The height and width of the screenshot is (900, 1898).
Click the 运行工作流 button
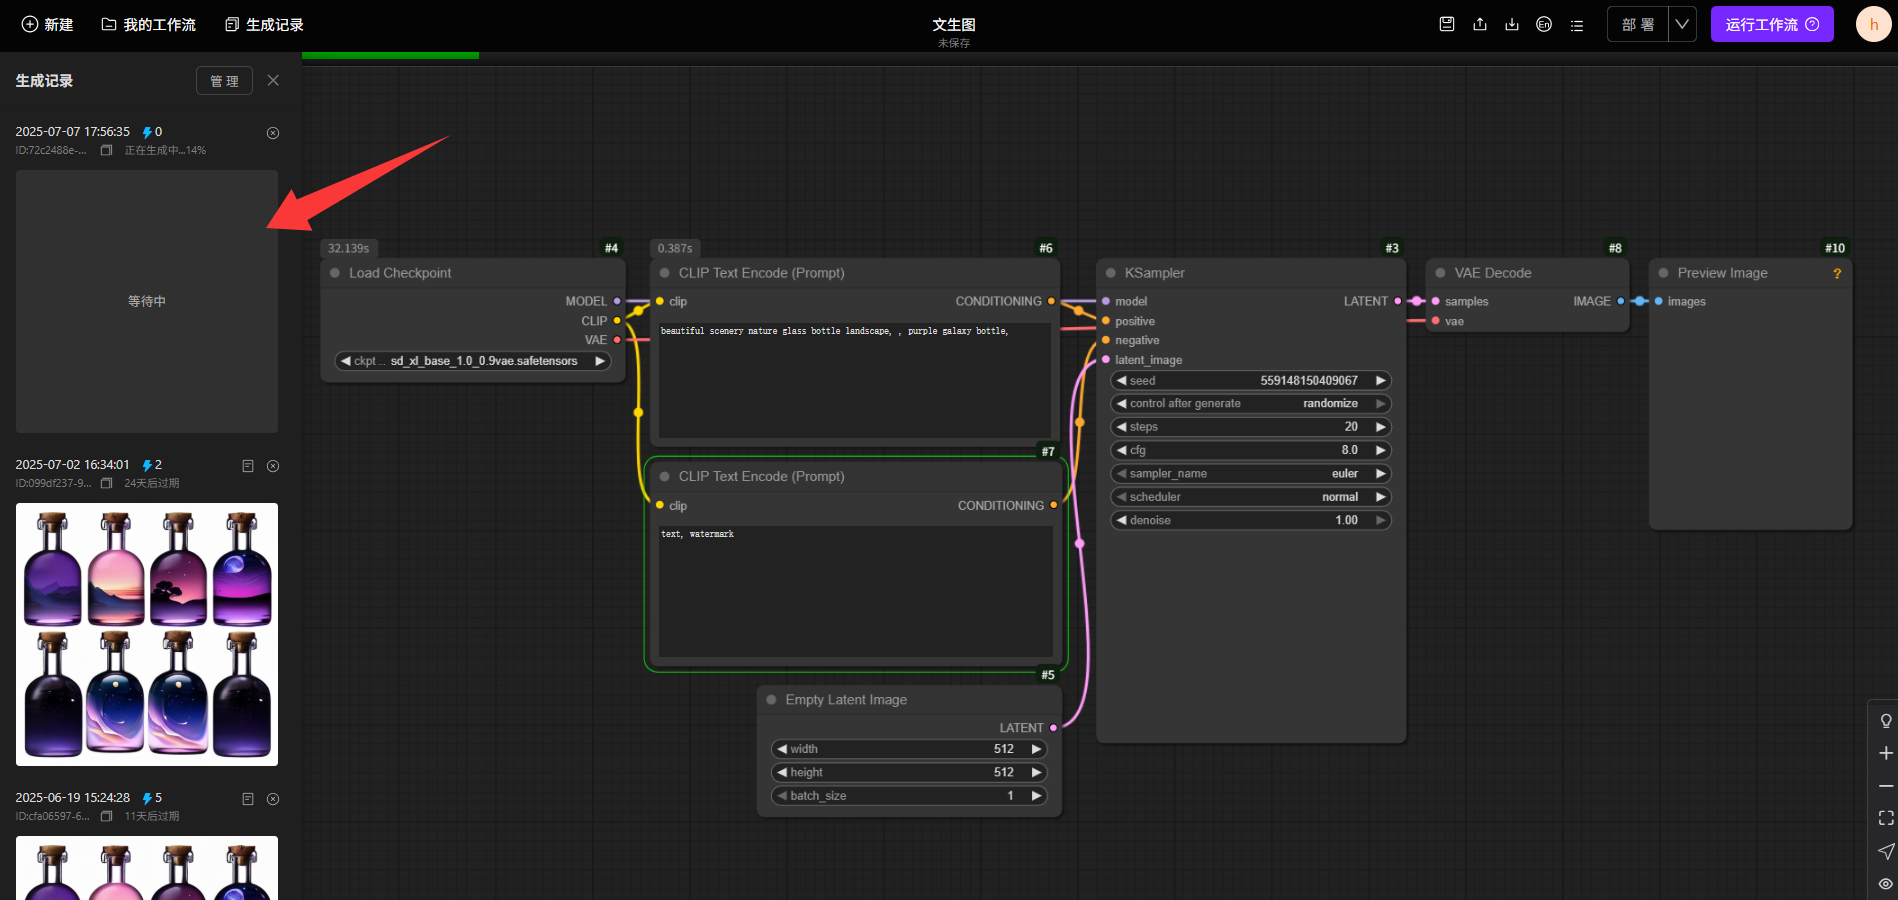[1771, 24]
